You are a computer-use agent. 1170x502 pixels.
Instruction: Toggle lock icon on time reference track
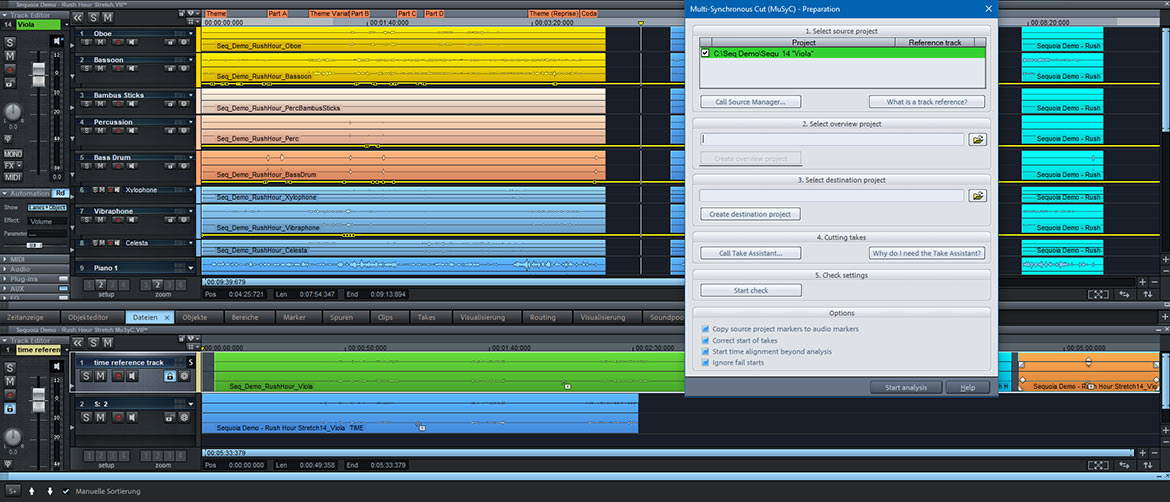(170, 376)
